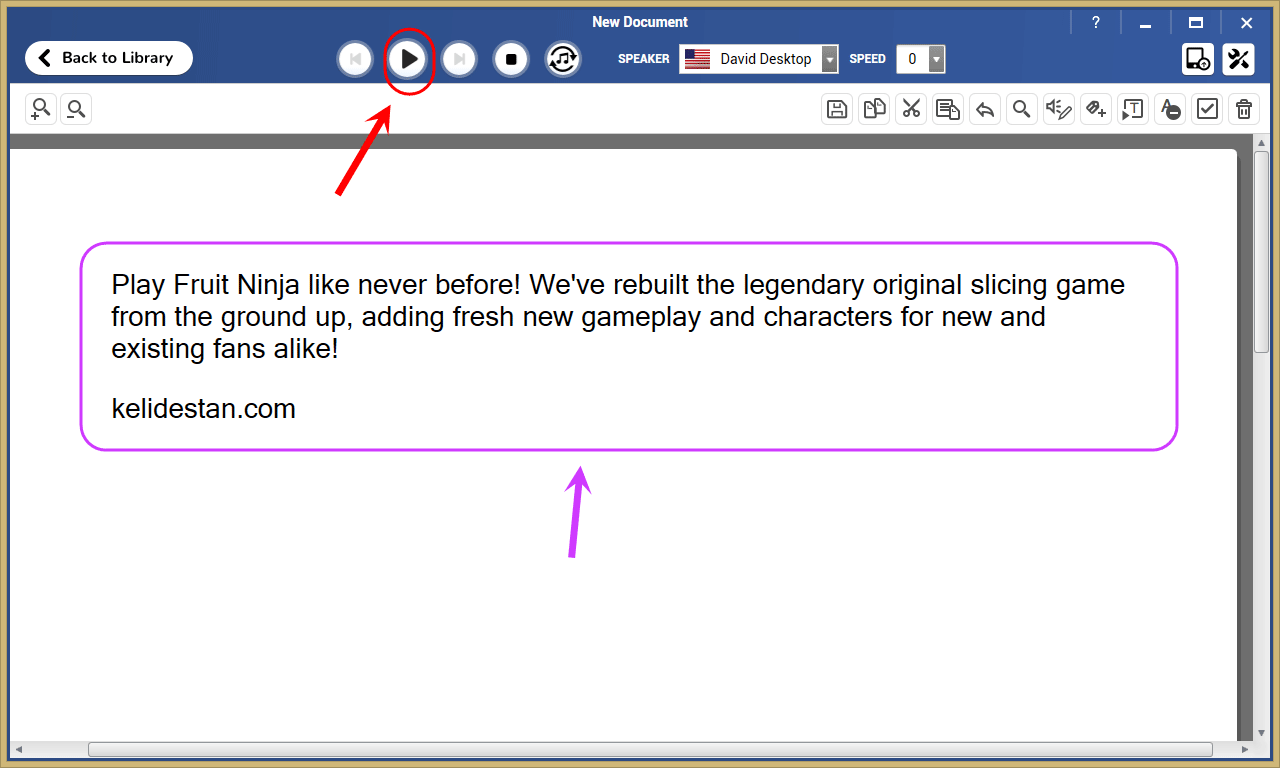
Task: Click the select all checkmark icon
Action: [1208, 109]
